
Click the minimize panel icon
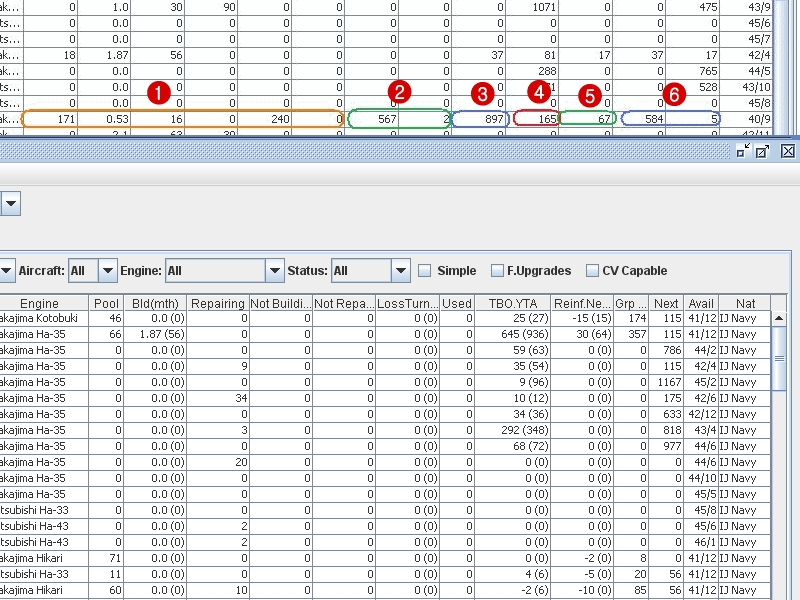(743, 151)
